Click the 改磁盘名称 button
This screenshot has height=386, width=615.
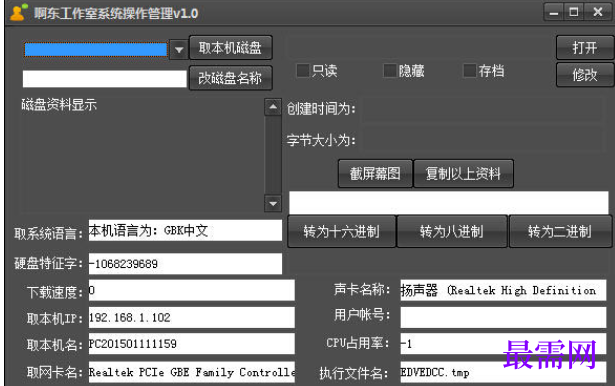[x=230, y=78]
